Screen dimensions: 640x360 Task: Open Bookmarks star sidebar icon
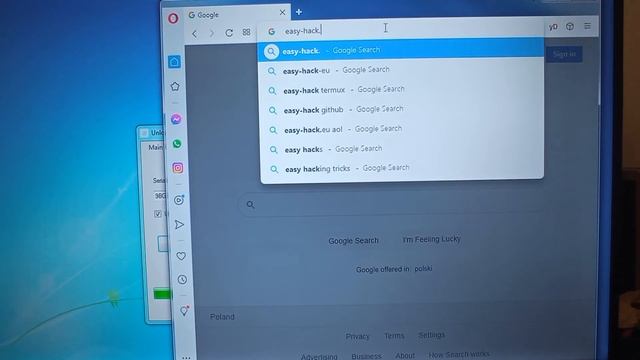point(175,87)
